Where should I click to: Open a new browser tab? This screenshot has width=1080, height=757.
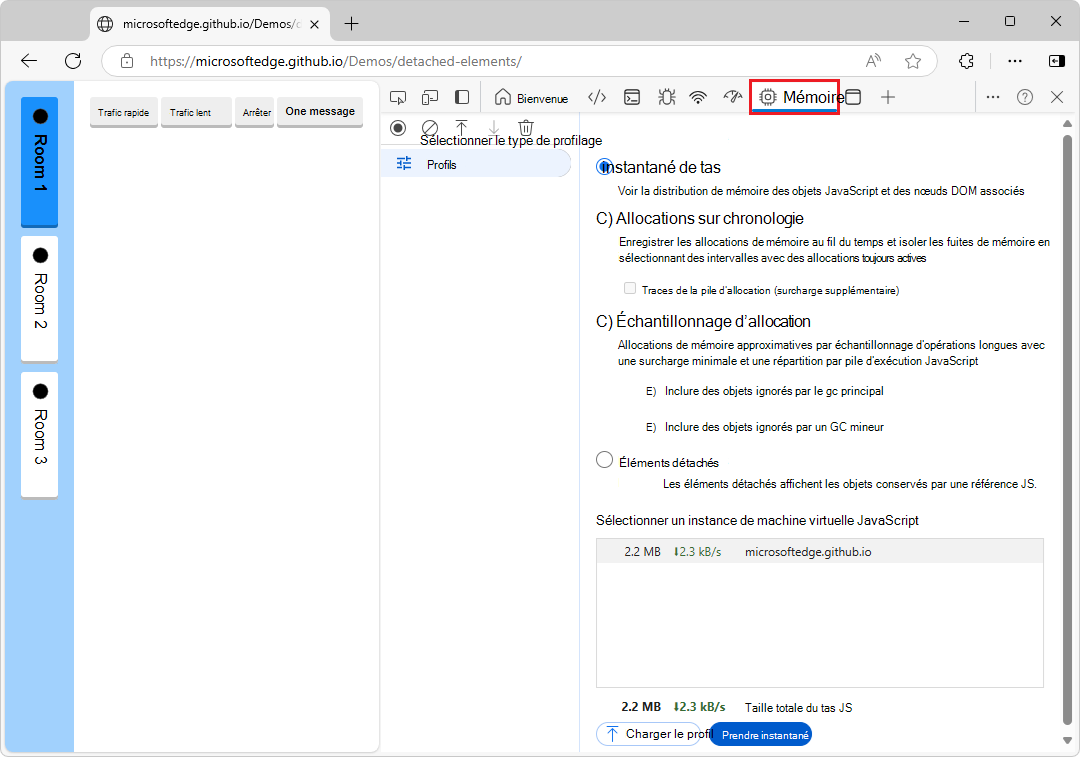[351, 24]
